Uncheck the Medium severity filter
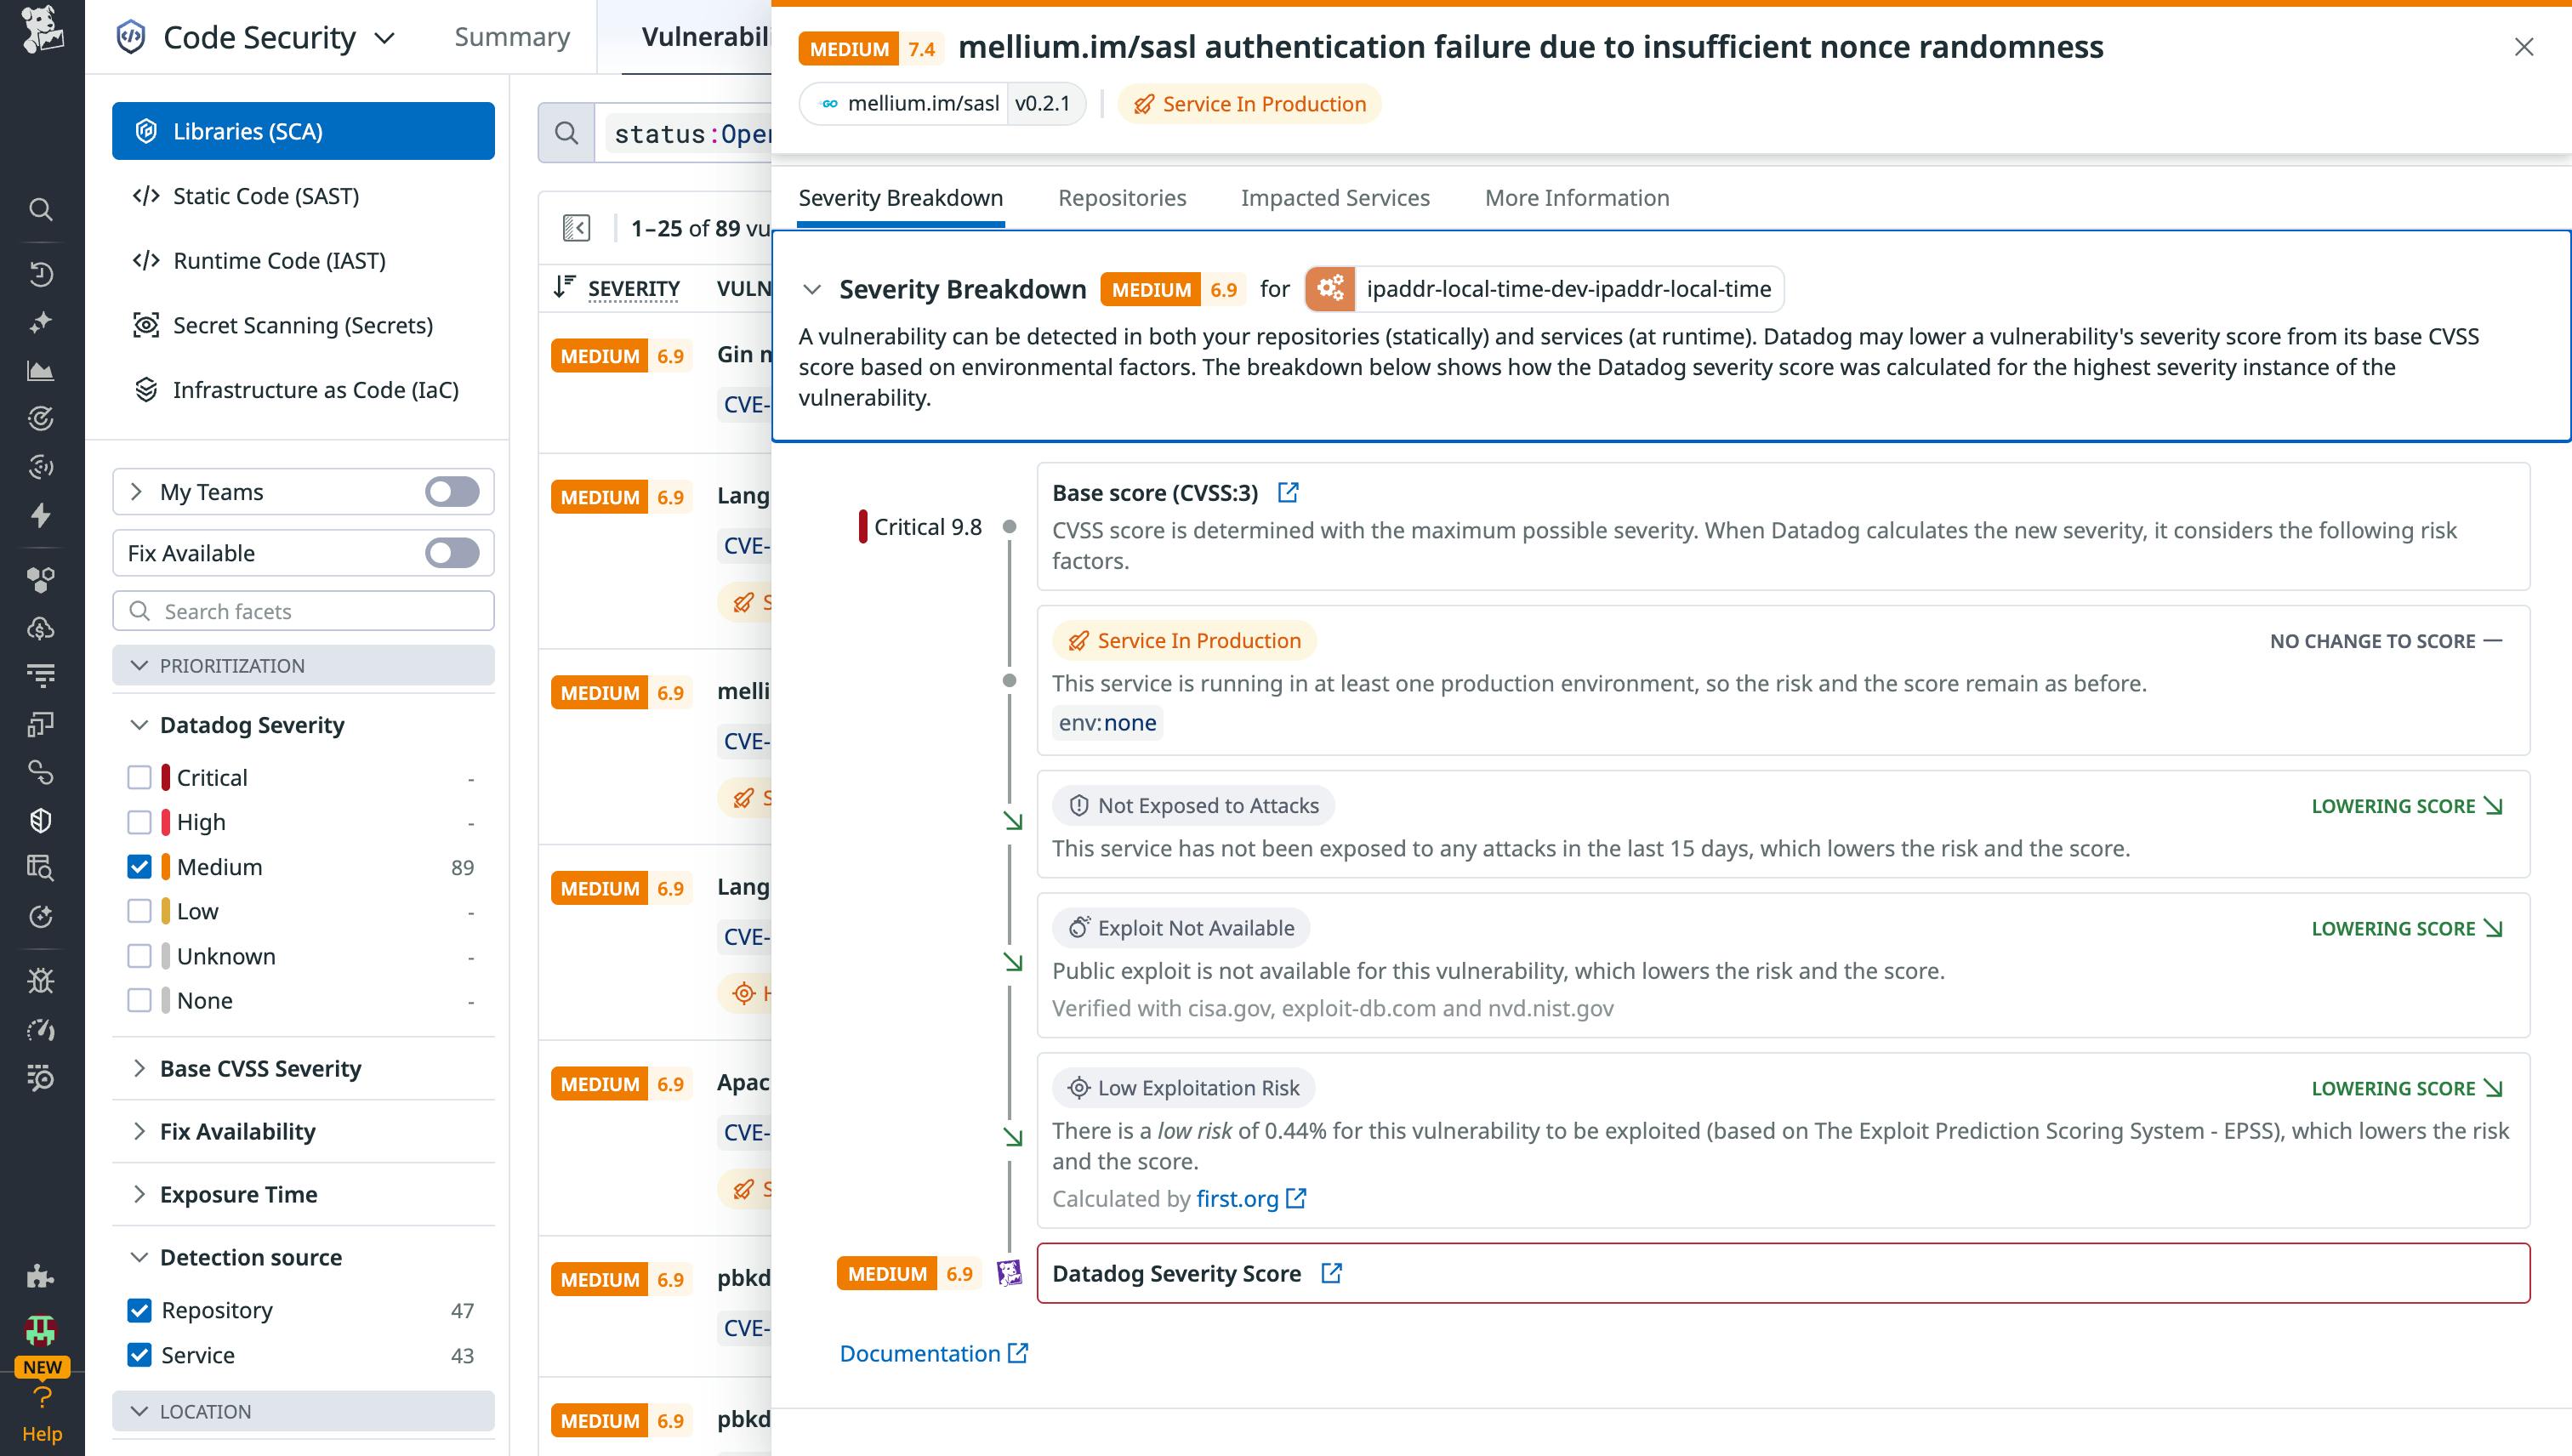Image resolution: width=2572 pixels, height=1456 pixels. [x=140, y=866]
